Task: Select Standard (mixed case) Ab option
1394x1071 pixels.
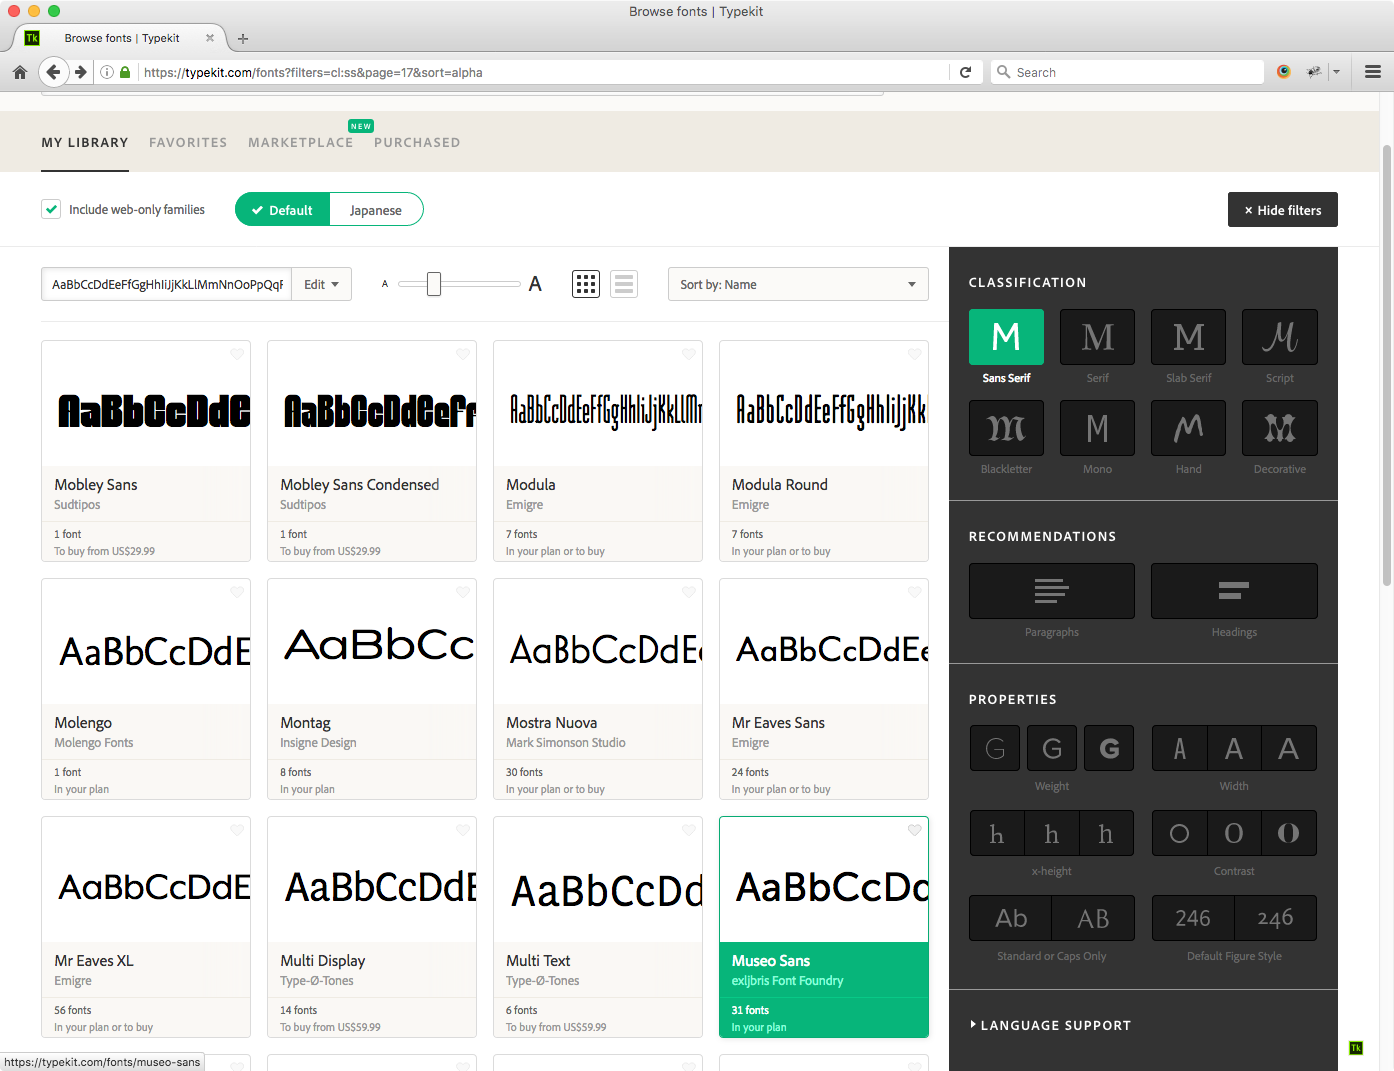Action: tap(1011, 918)
